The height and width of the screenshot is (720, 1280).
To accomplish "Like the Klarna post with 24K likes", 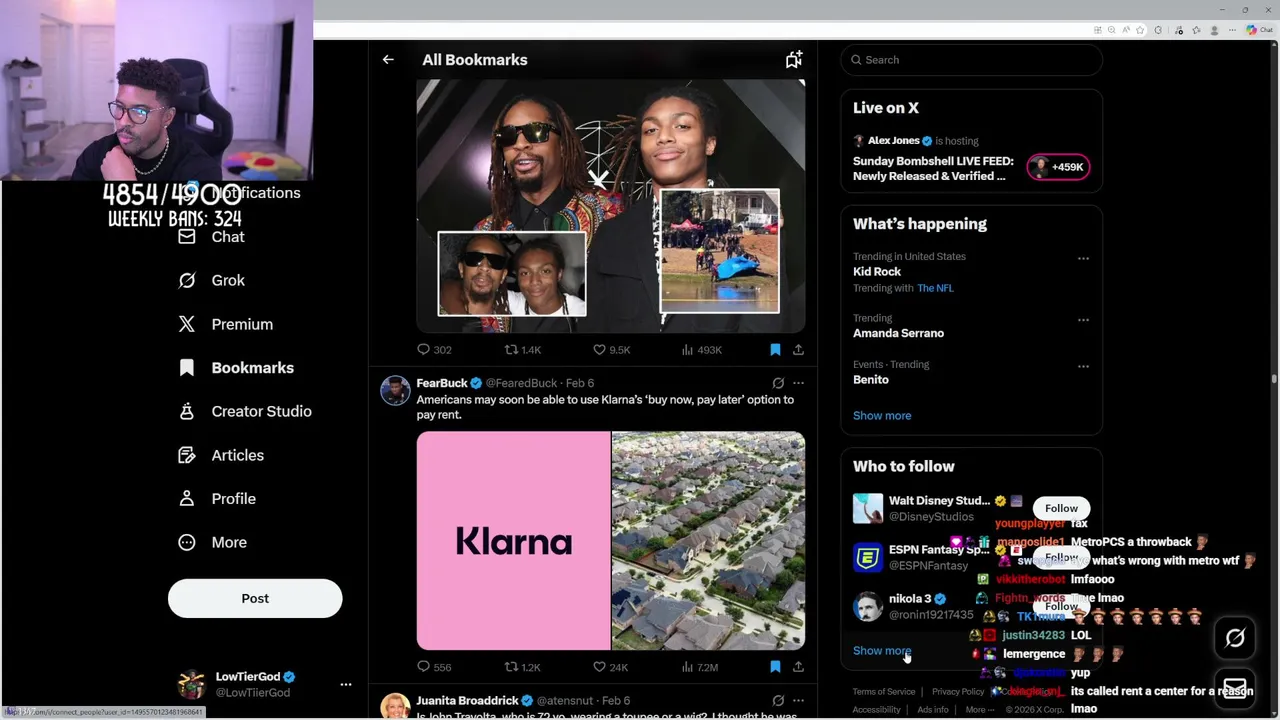I will pyautogui.click(x=611, y=667).
